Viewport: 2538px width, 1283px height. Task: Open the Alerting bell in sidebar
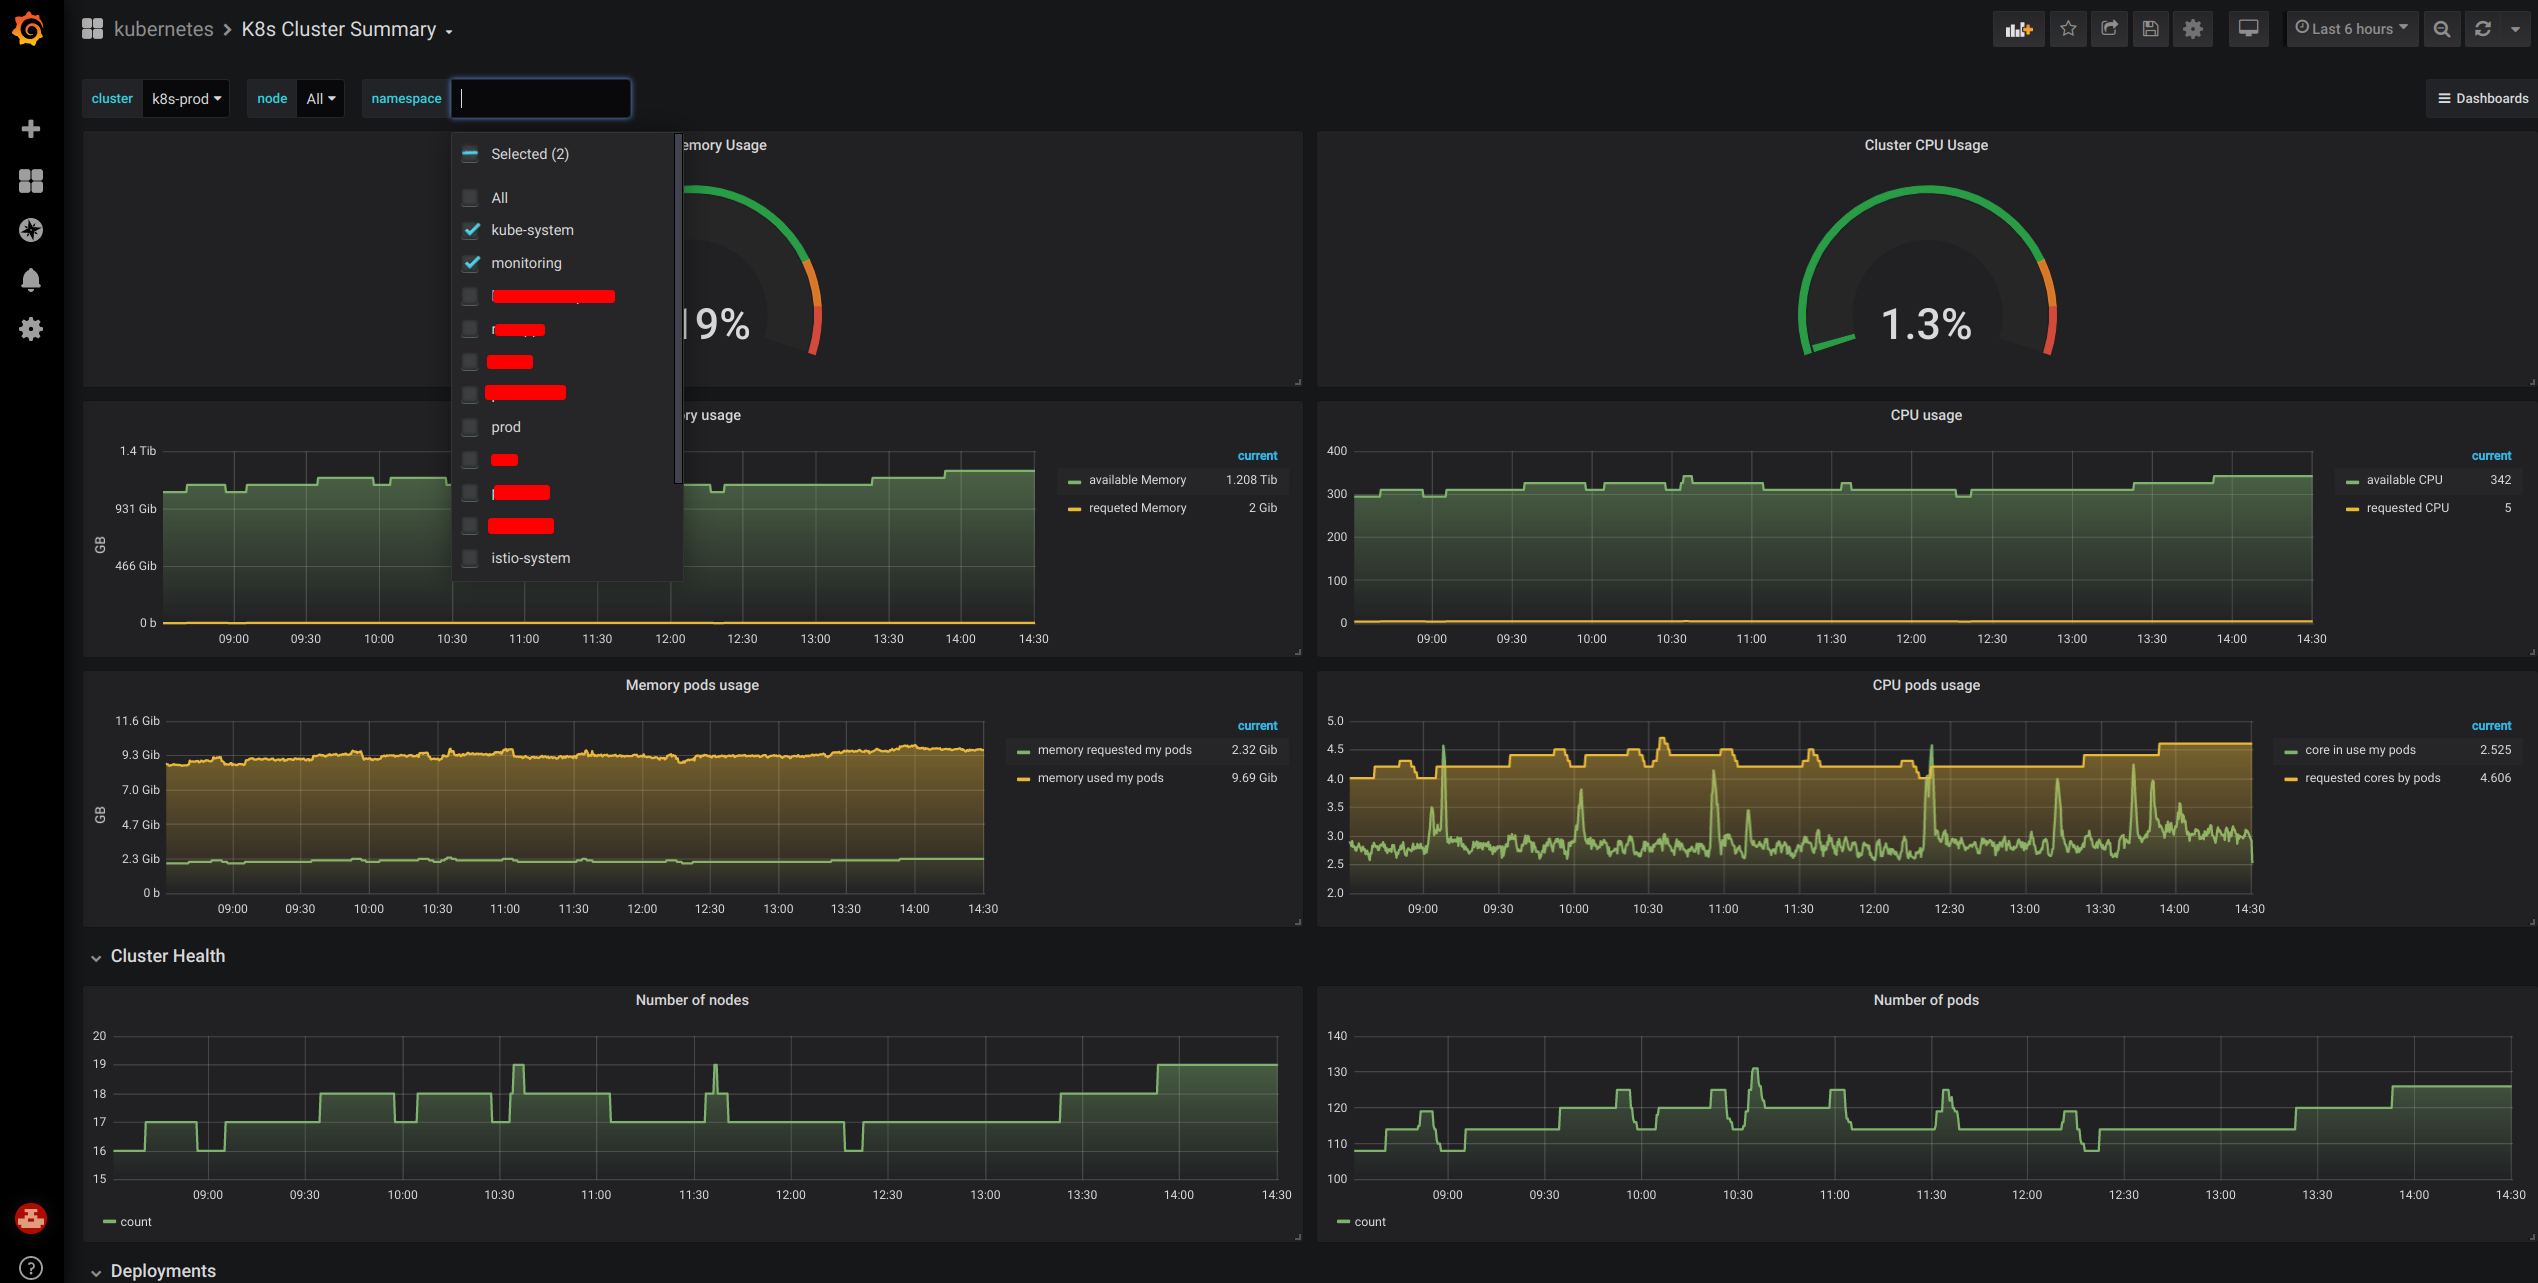click(x=31, y=280)
